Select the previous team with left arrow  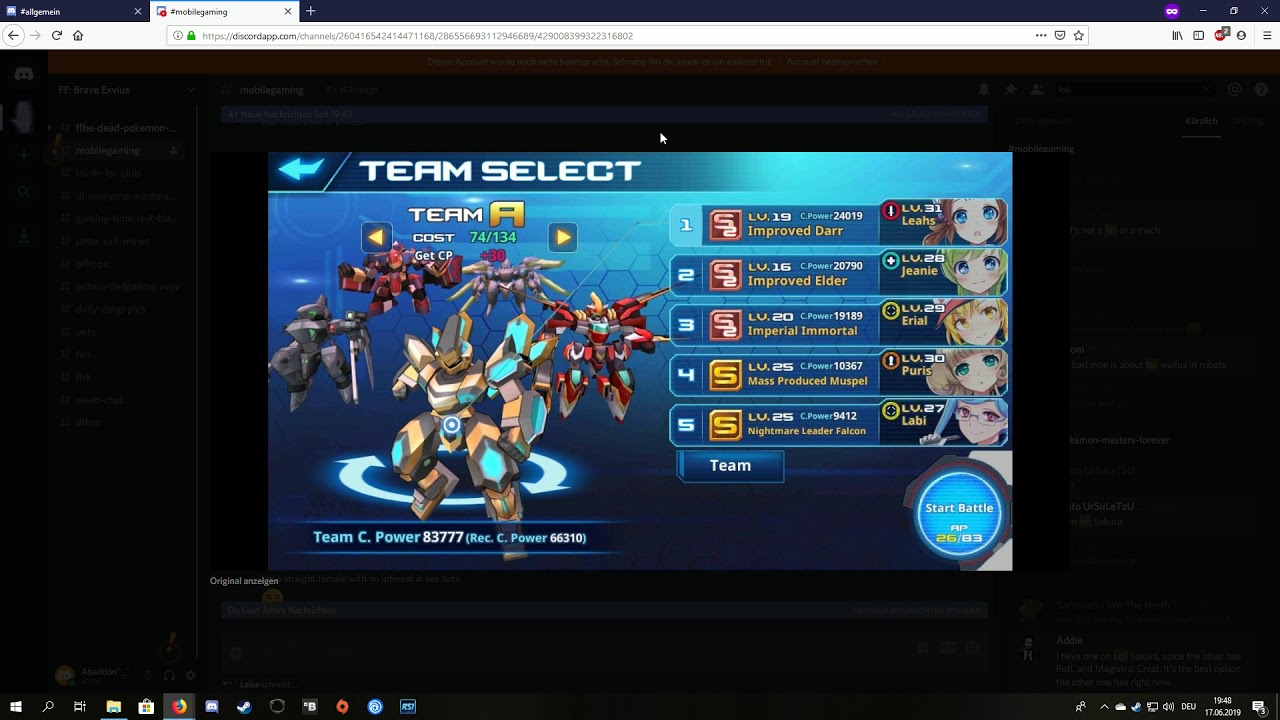pyautogui.click(x=376, y=237)
